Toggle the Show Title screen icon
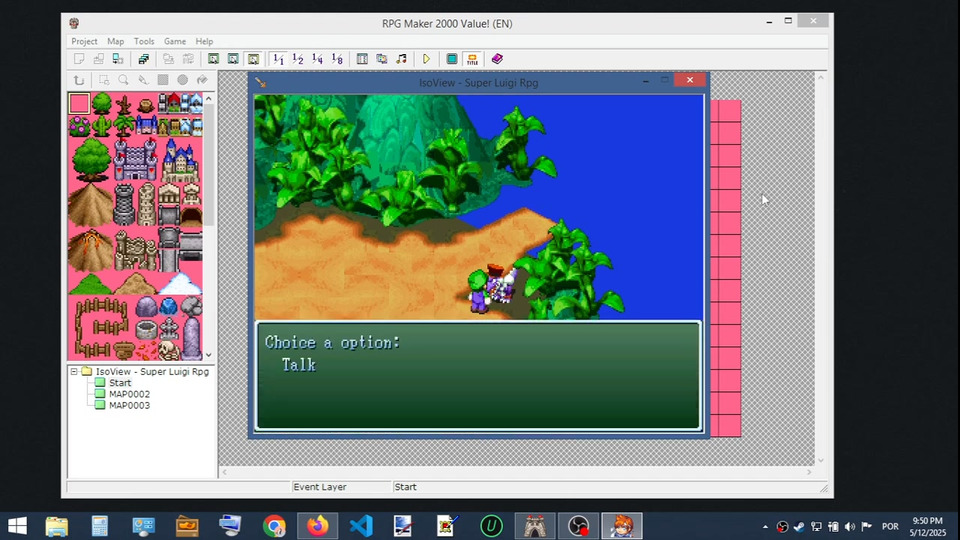The image size is (960, 540). click(x=472, y=59)
